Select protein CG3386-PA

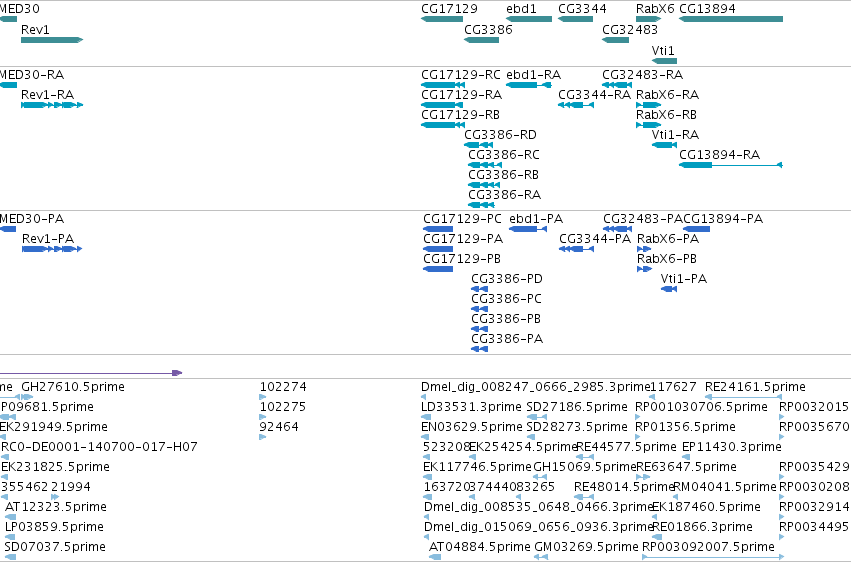coord(479,349)
